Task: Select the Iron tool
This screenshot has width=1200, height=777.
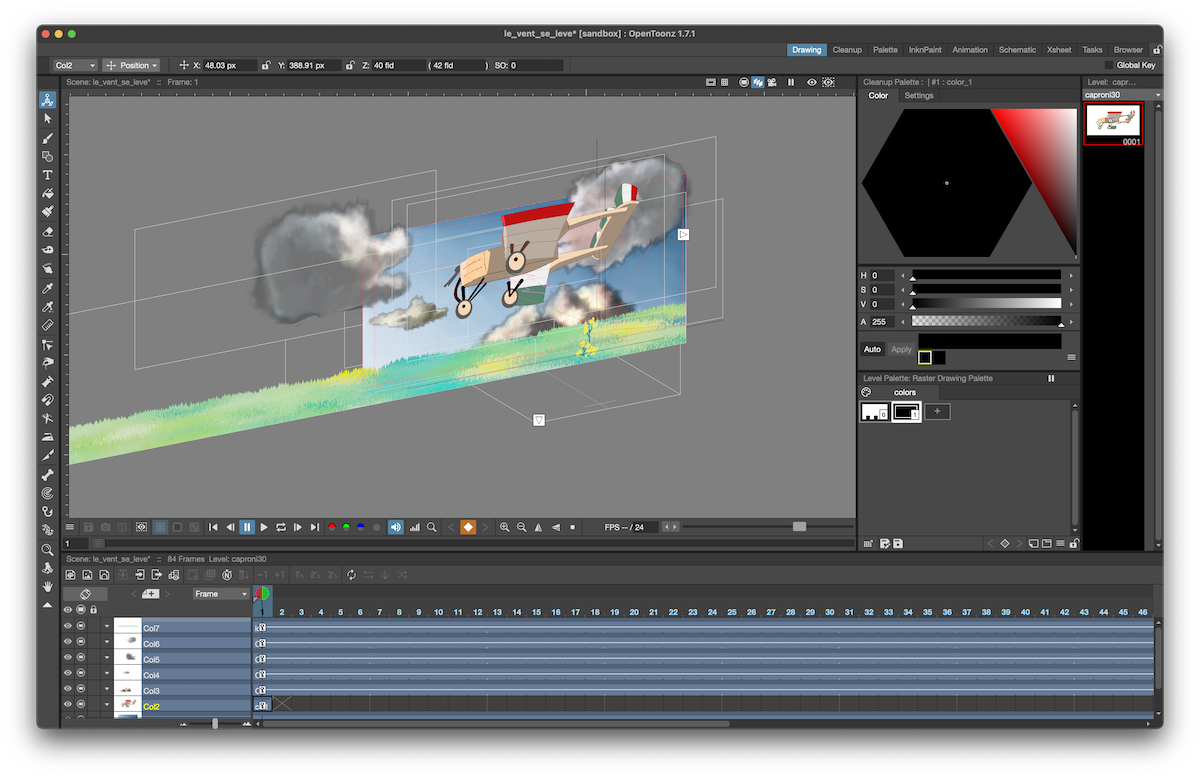Action: click(47, 437)
